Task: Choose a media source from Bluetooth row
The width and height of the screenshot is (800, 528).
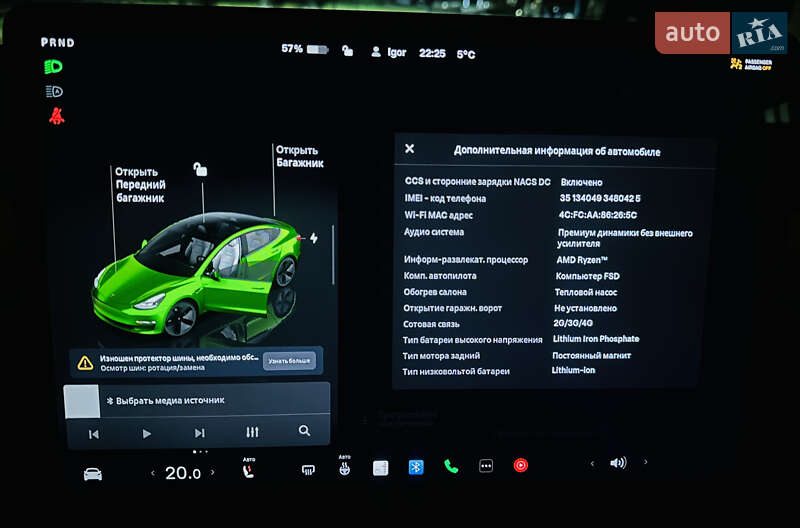Action: tap(165, 400)
